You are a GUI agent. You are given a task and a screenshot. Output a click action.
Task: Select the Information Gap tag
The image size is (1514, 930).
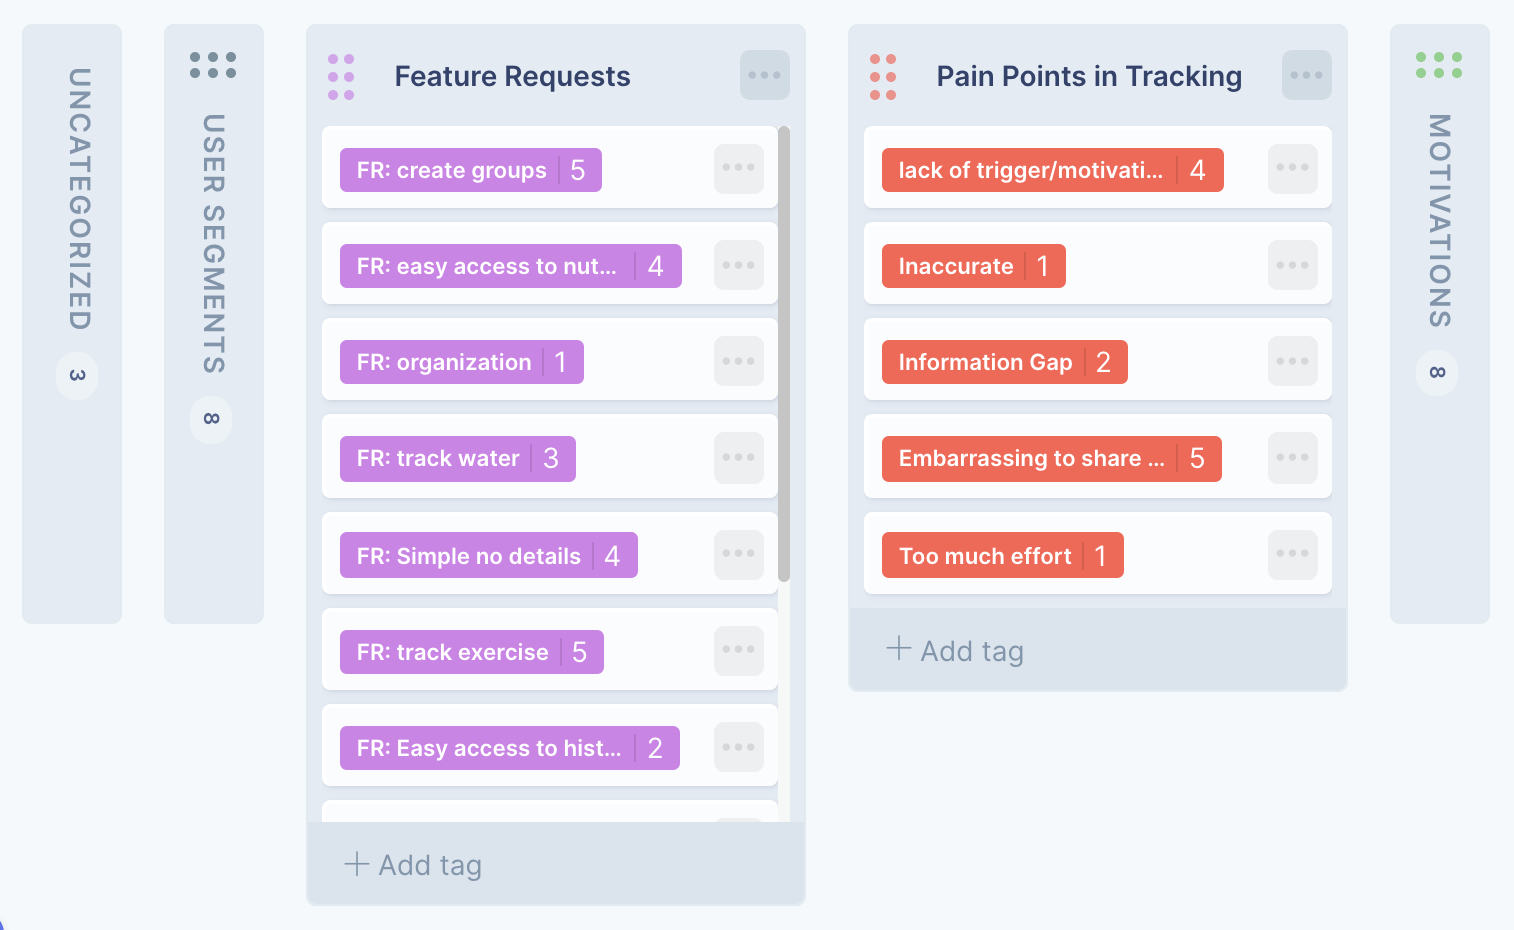(x=1005, y=362)
